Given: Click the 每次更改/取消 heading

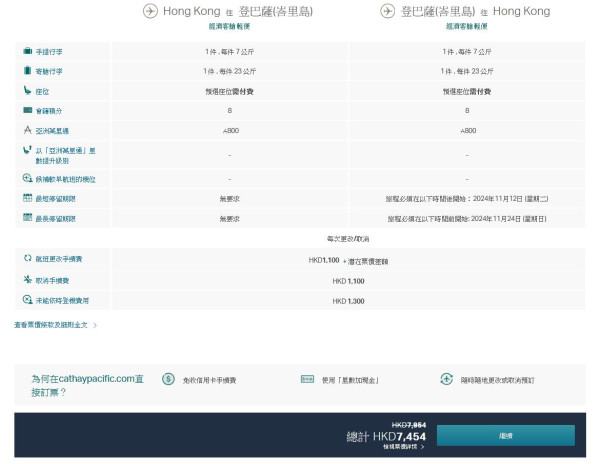Looking at the screenshot, I should coord(348,239).
